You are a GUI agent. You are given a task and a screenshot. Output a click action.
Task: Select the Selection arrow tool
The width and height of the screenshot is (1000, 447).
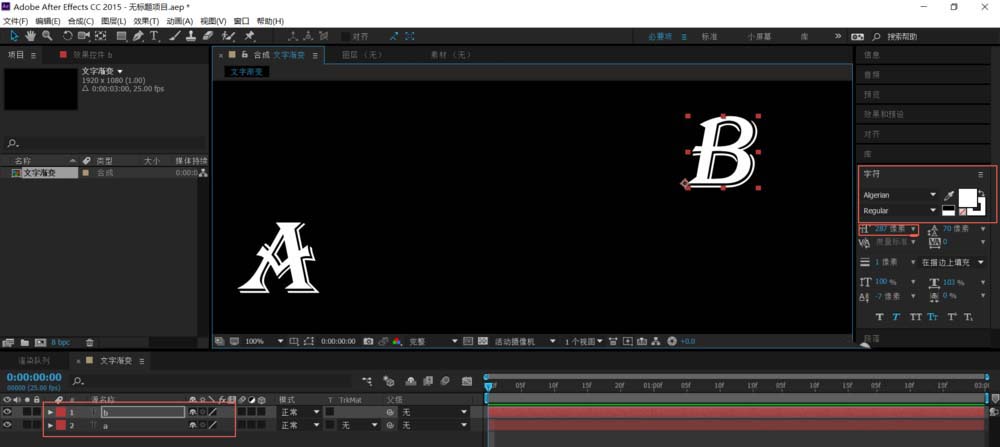14,36
